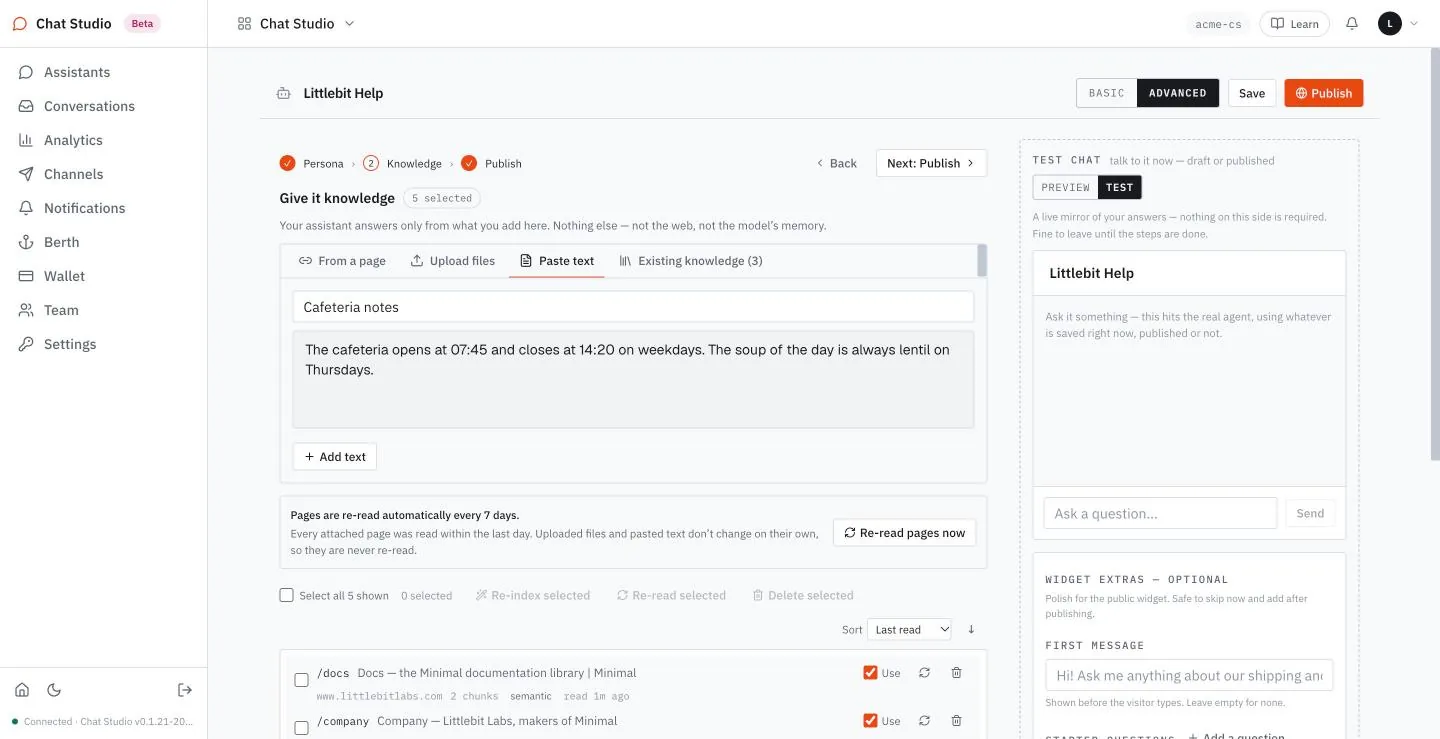Image resolution: width=1440 pixels, height=739 pixels.
Task: Open the notifications bell in top bar
Action: tap(1352, 23)
